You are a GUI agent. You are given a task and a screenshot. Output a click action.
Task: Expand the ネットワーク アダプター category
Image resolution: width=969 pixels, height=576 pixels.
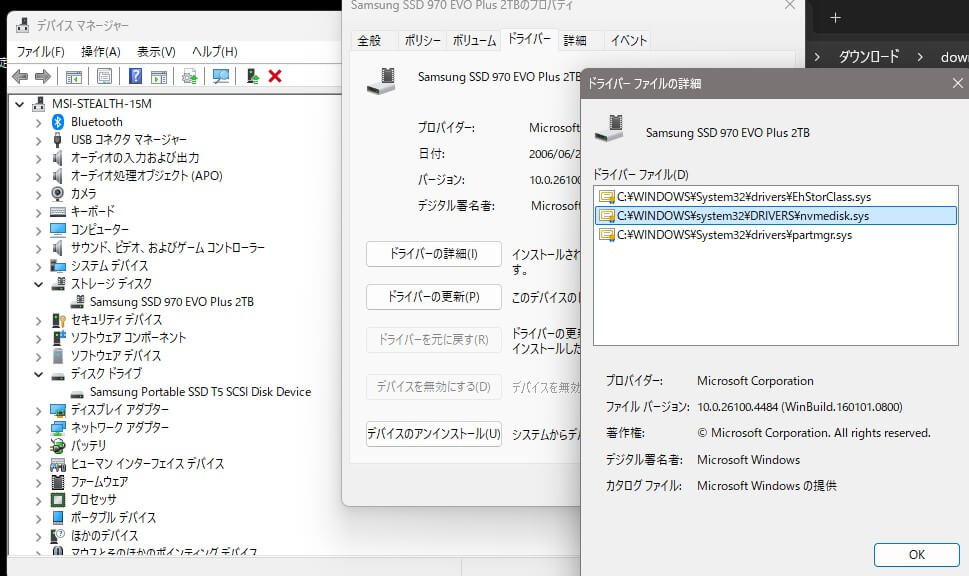(38, 428)
